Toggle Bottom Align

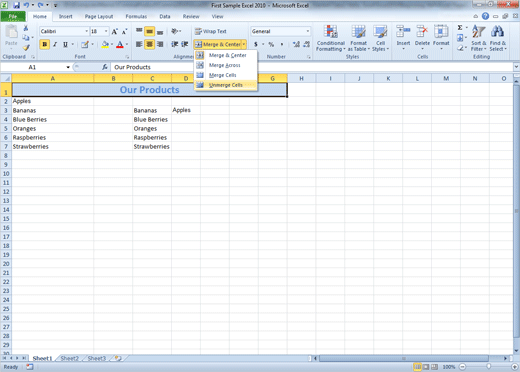[160, 31]
